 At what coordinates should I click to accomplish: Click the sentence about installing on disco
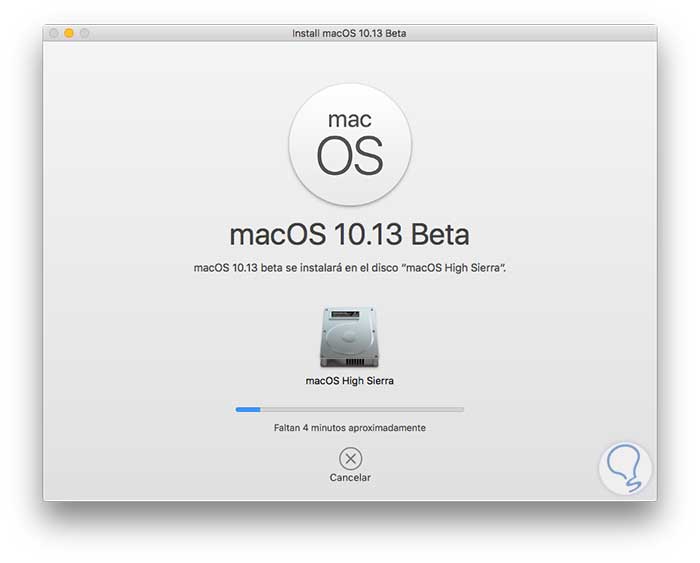(350, 268)
